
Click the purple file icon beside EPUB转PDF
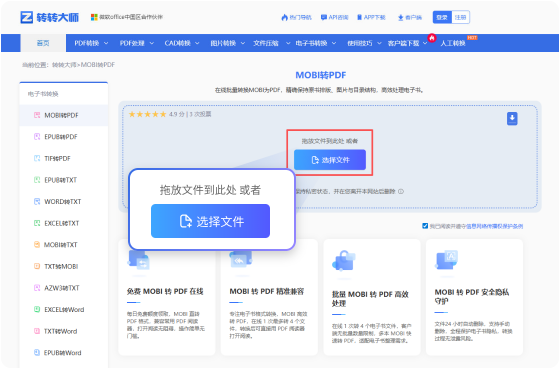[37, 136]
